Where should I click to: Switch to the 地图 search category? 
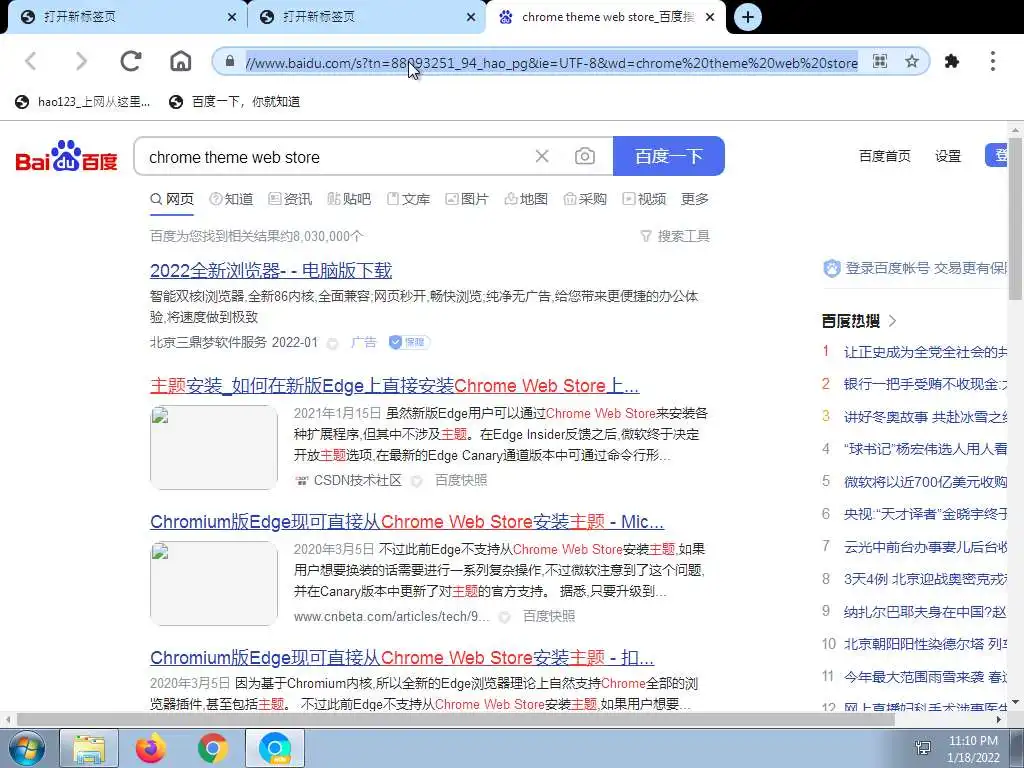[526, 199]
